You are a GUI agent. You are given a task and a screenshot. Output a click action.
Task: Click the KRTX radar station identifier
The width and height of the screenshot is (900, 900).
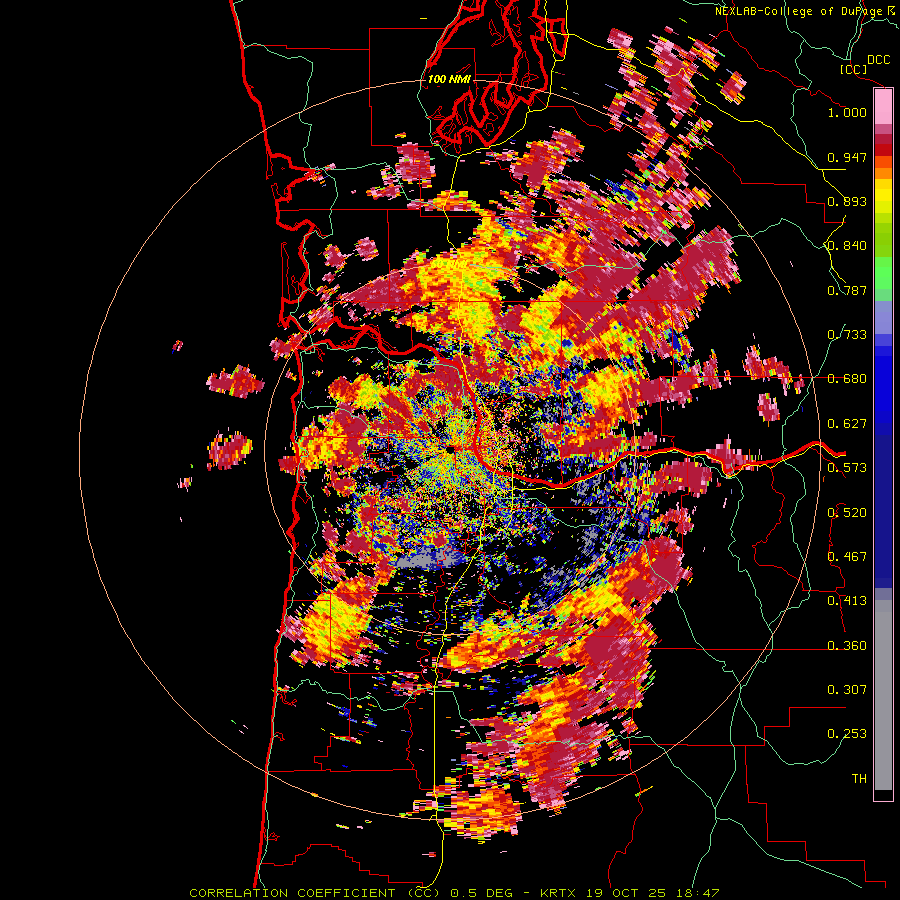click(560, 893)
